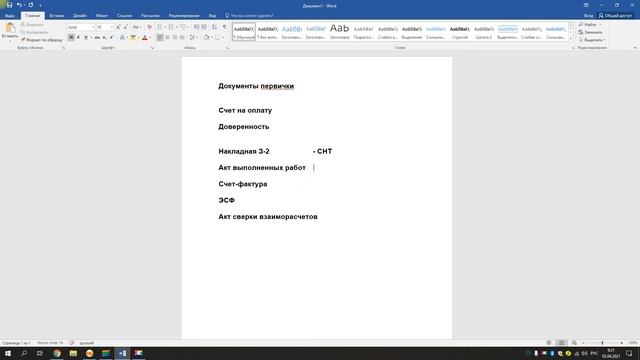Click the Format Painter (Формат по образцу)
Viewport: 640px width, 360px height.
click(42, 40)
